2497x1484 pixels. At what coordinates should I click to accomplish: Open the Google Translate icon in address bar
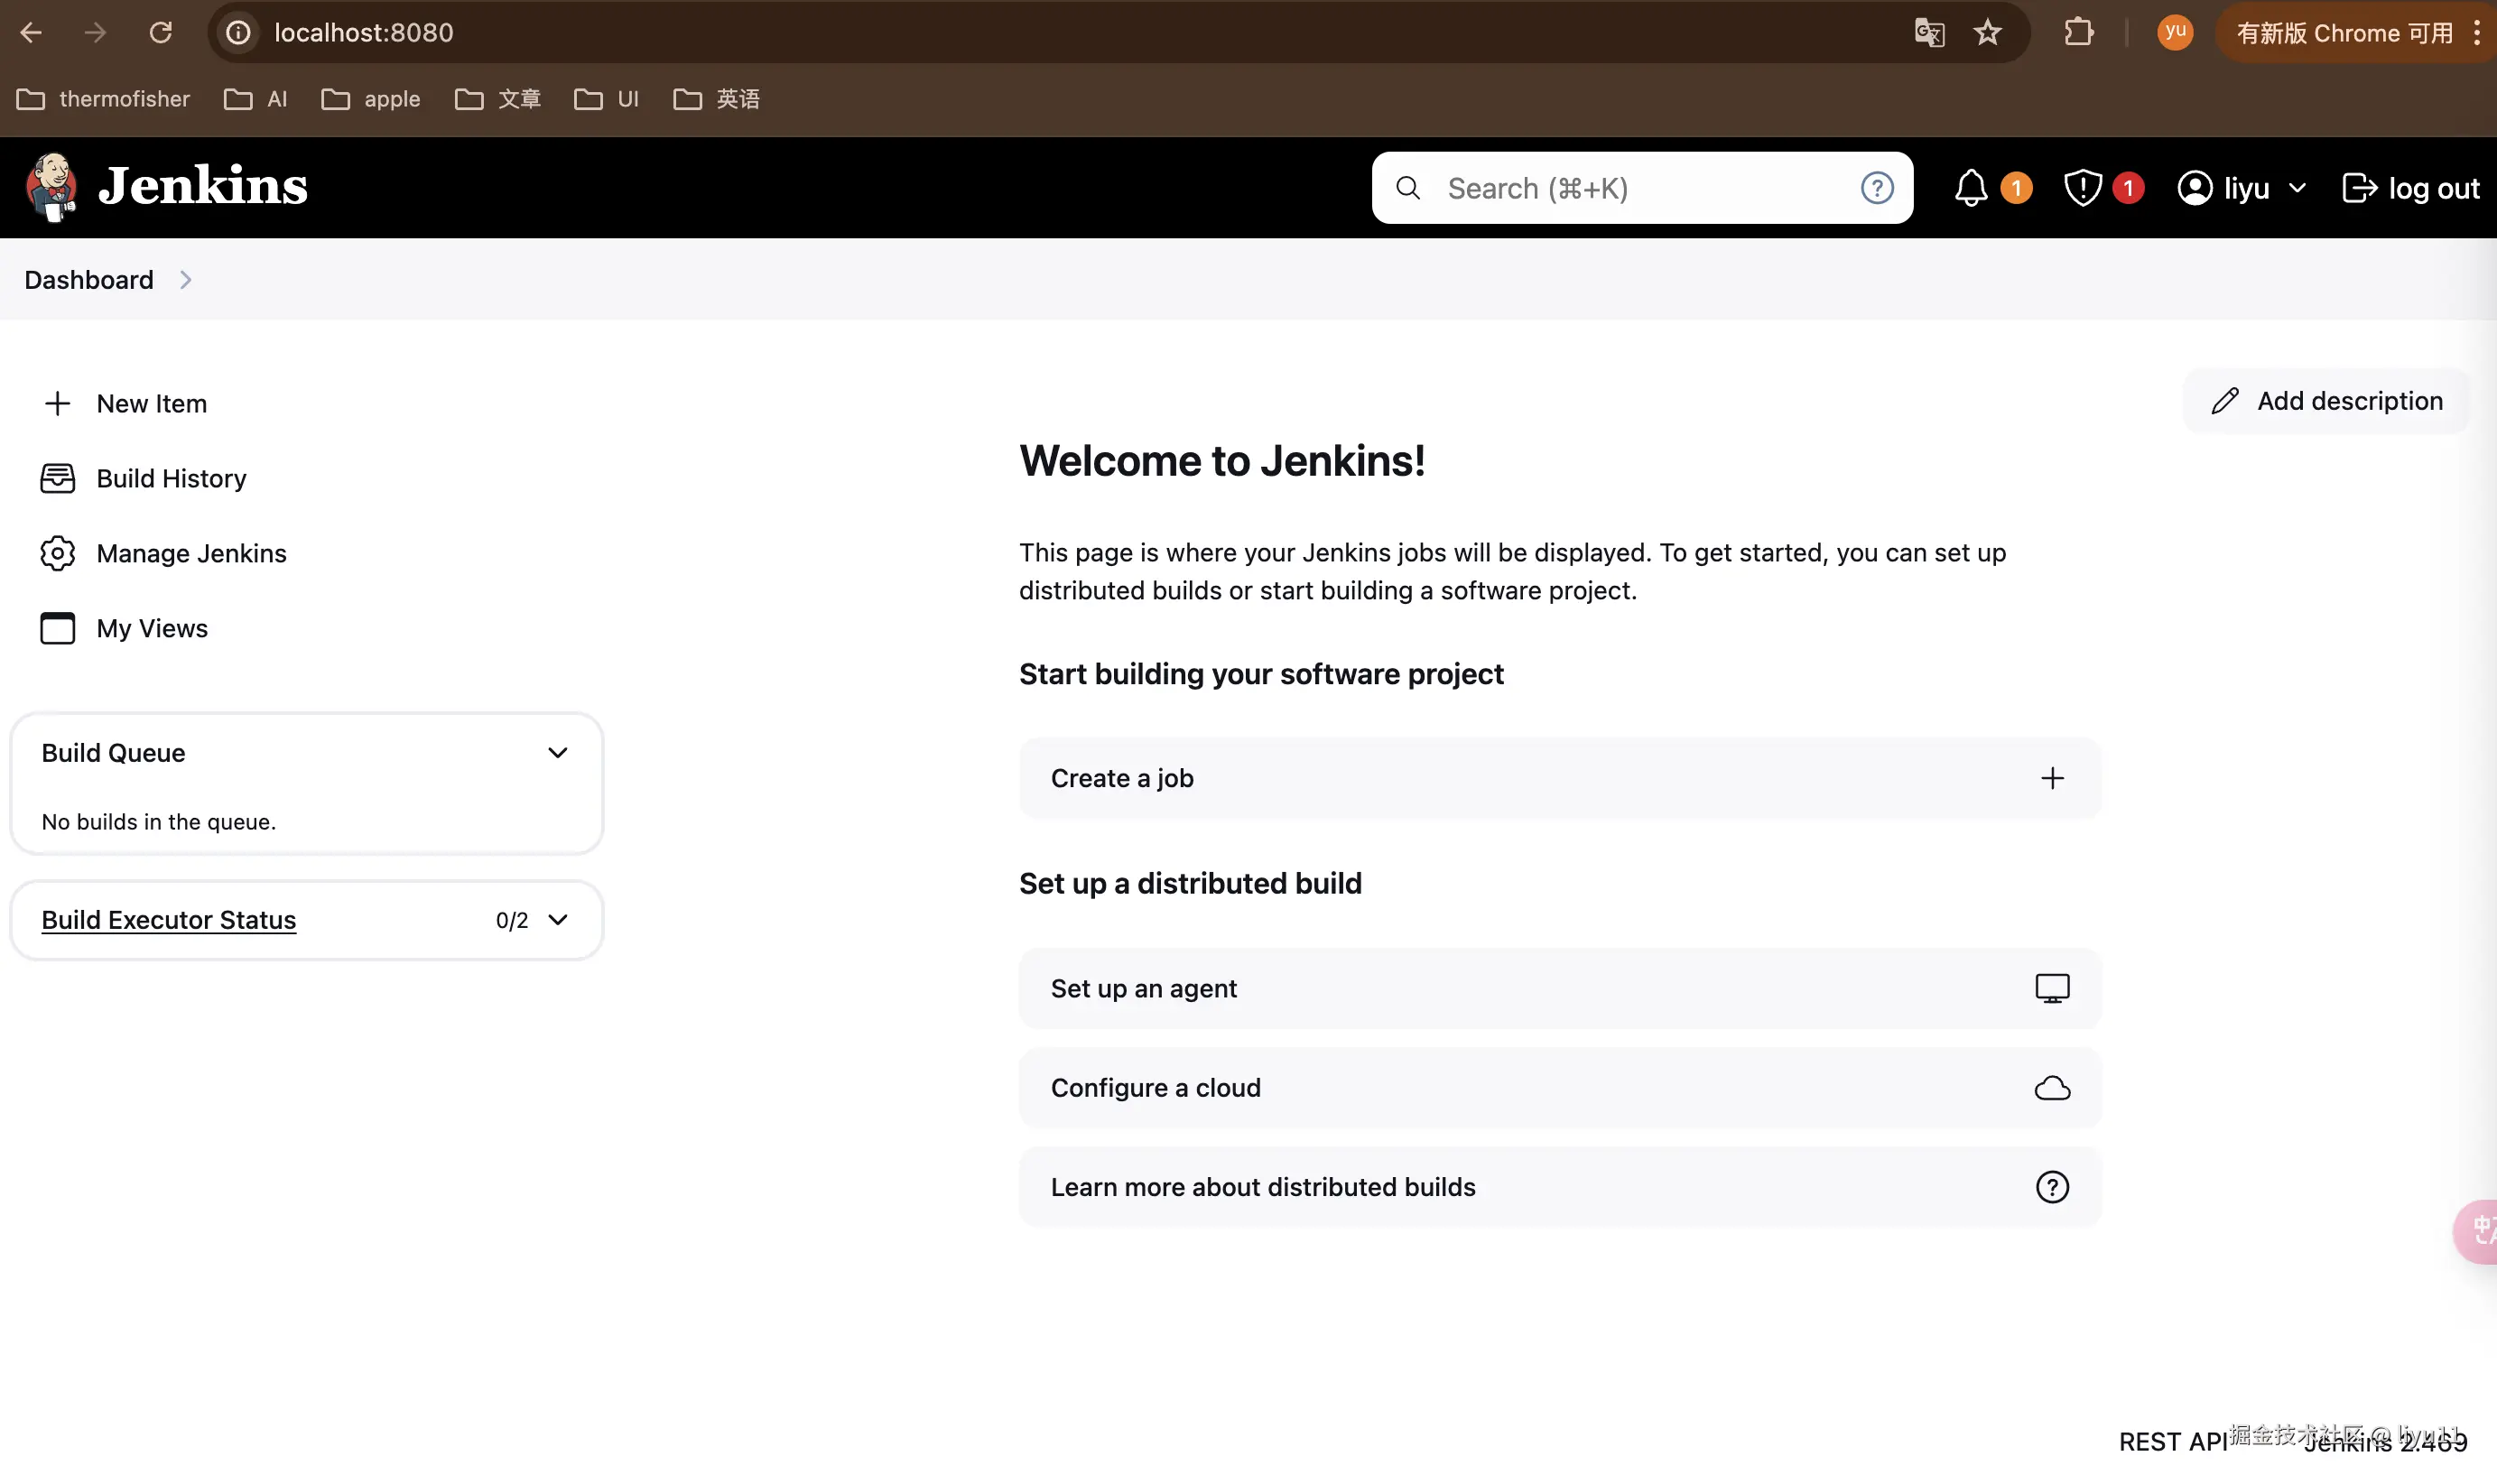point(1929,32)
